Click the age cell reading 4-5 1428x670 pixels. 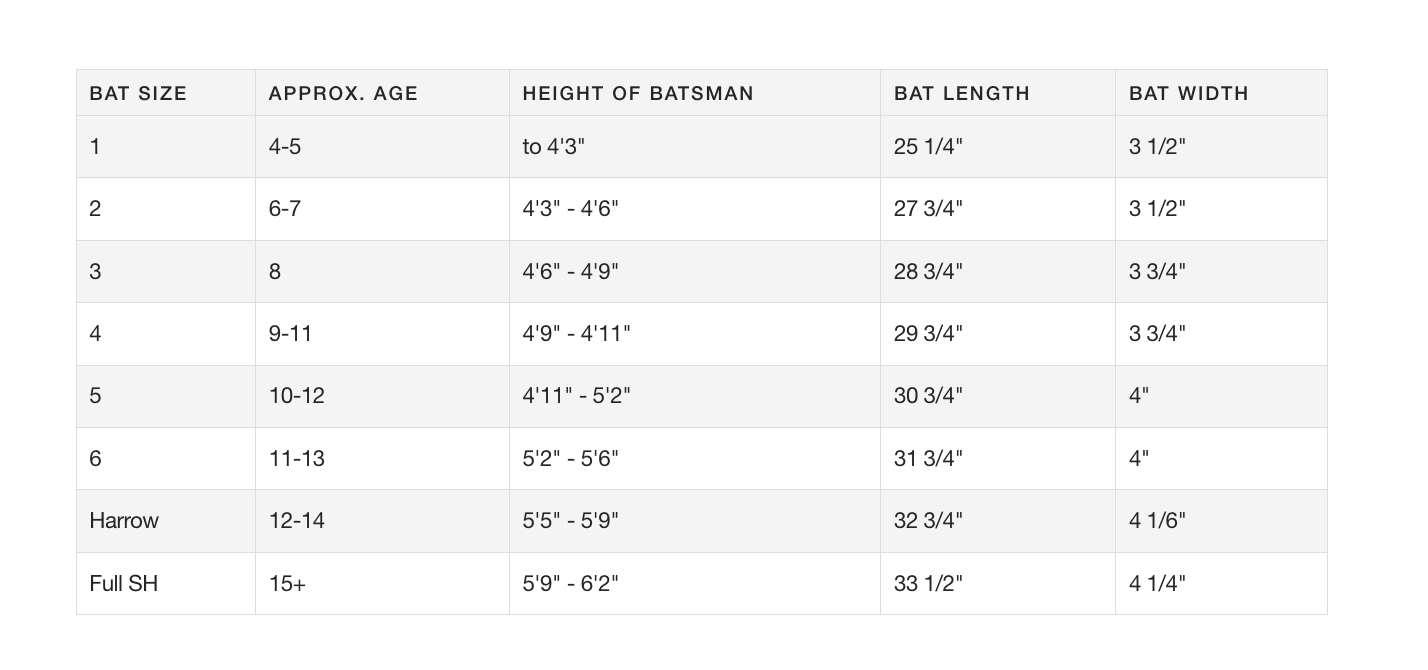383,147
